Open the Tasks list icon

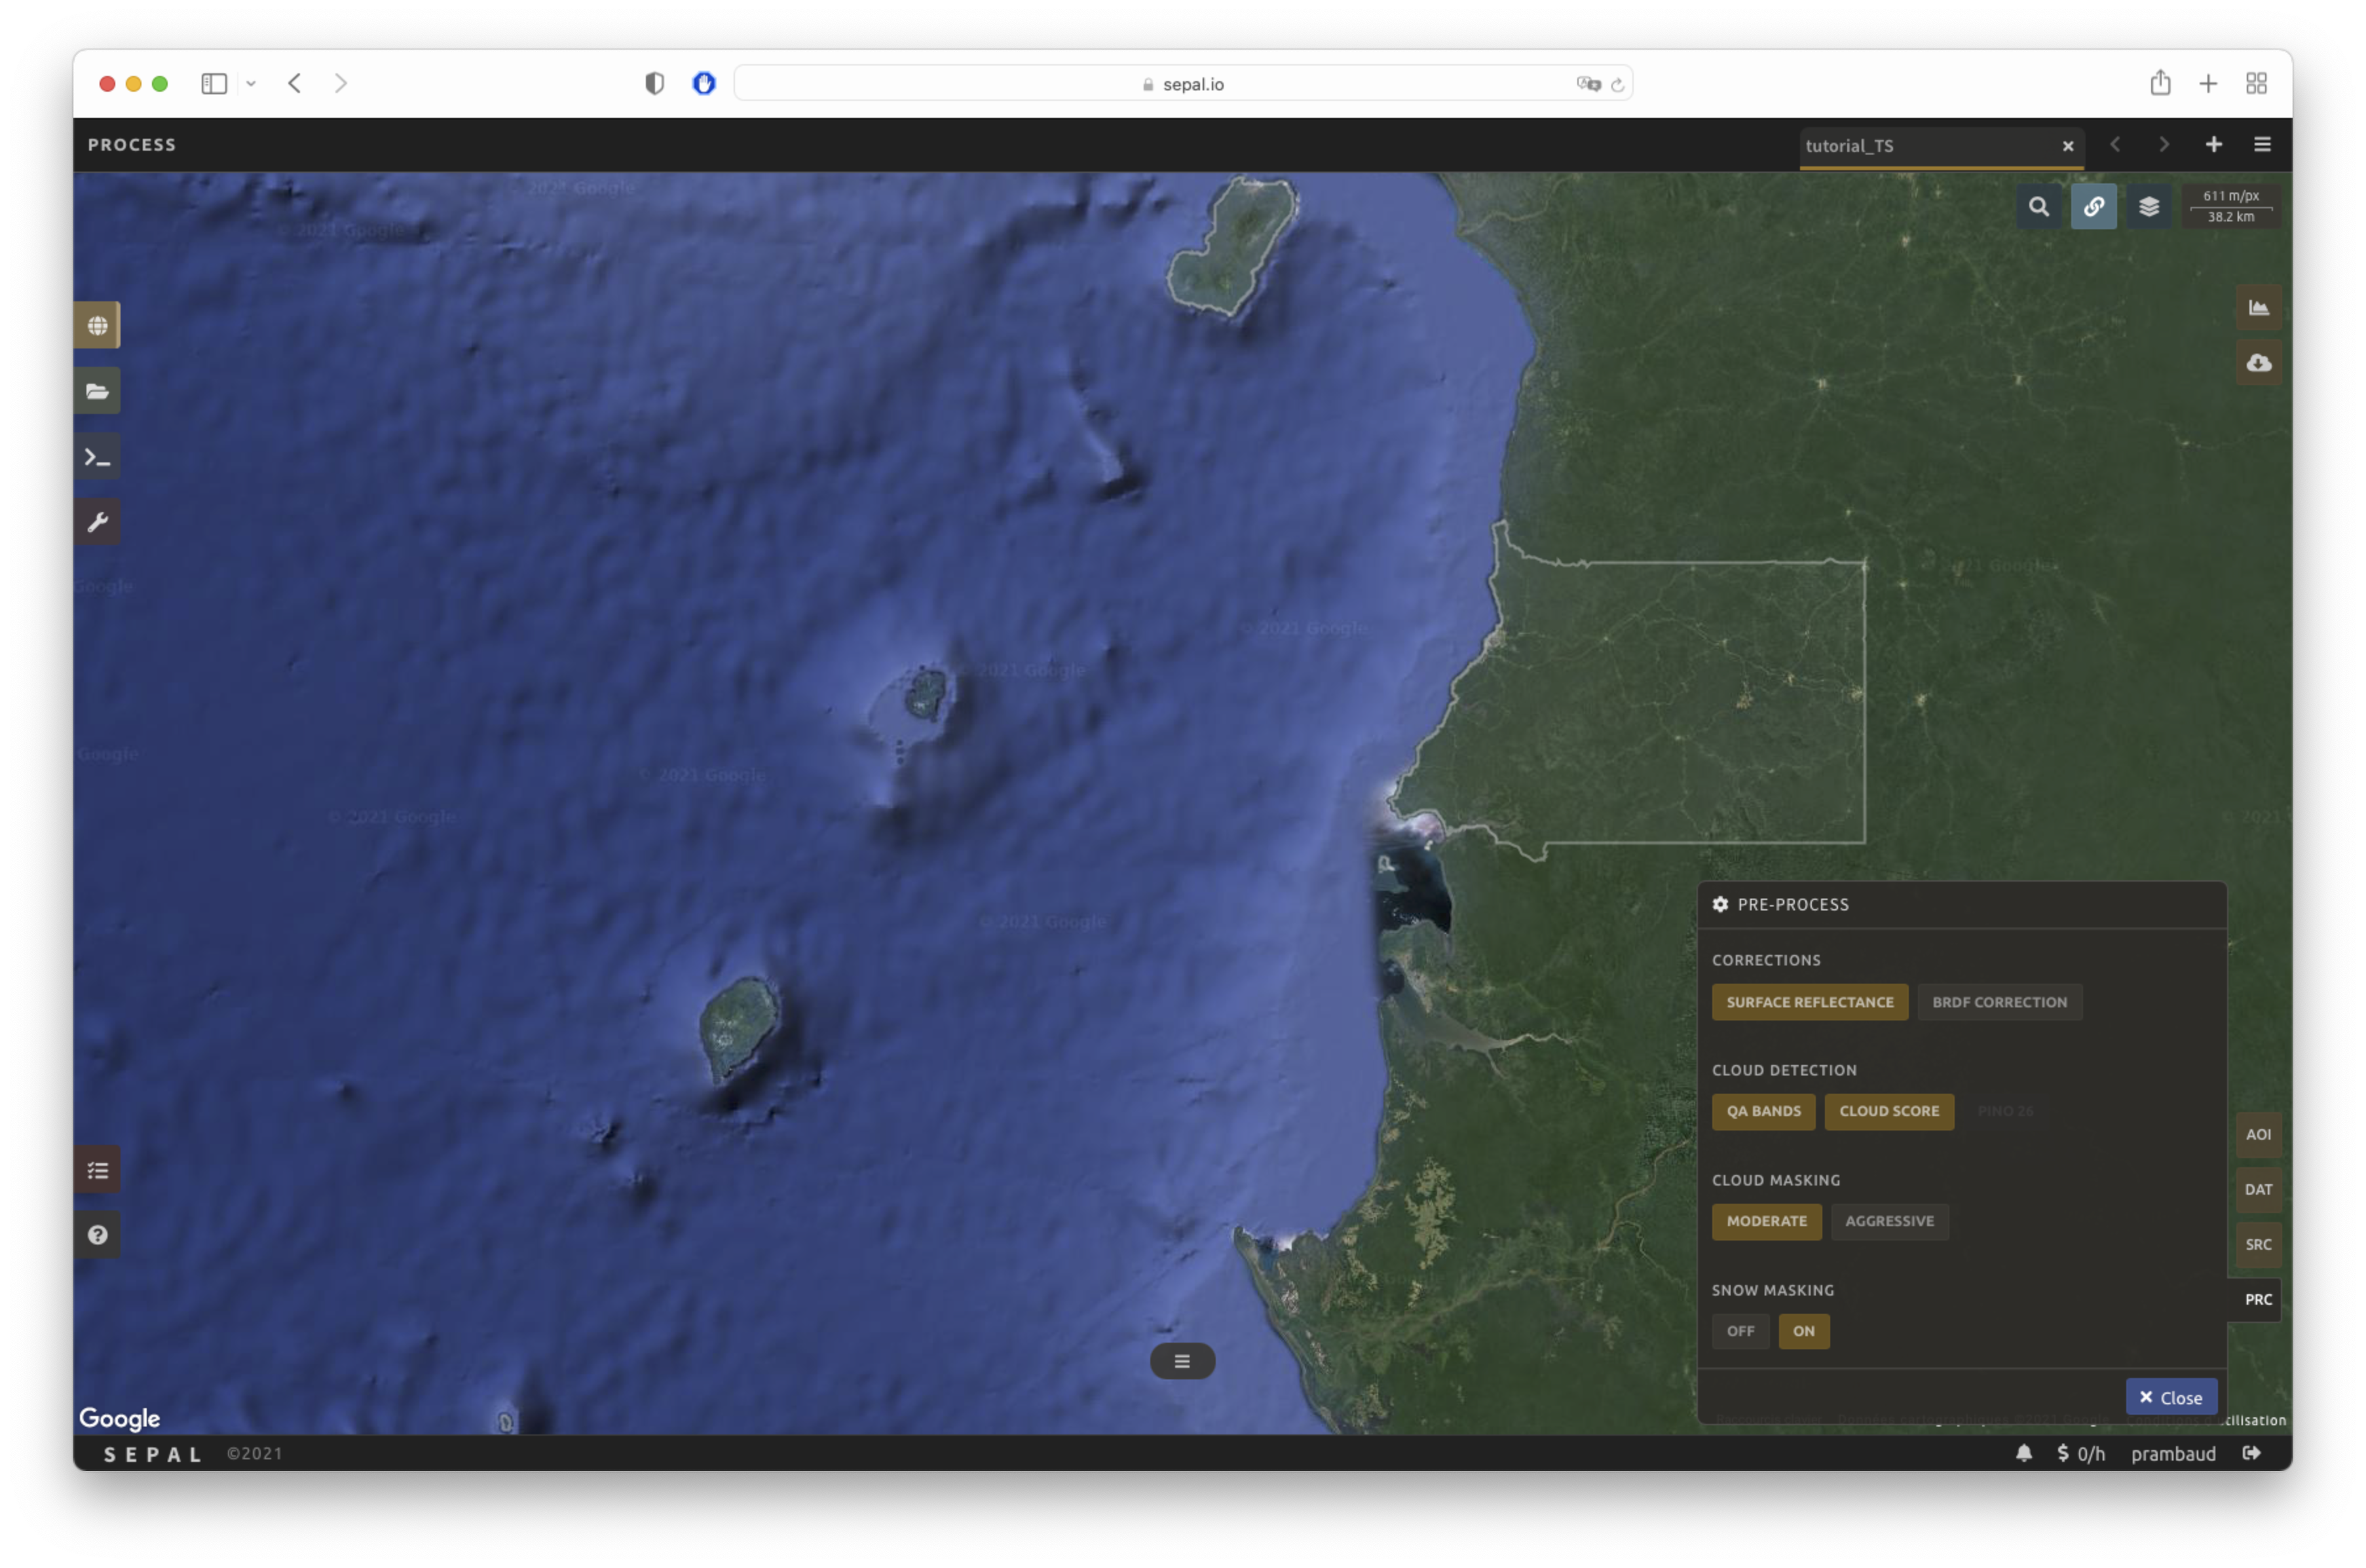click(x=97, y=1170)
